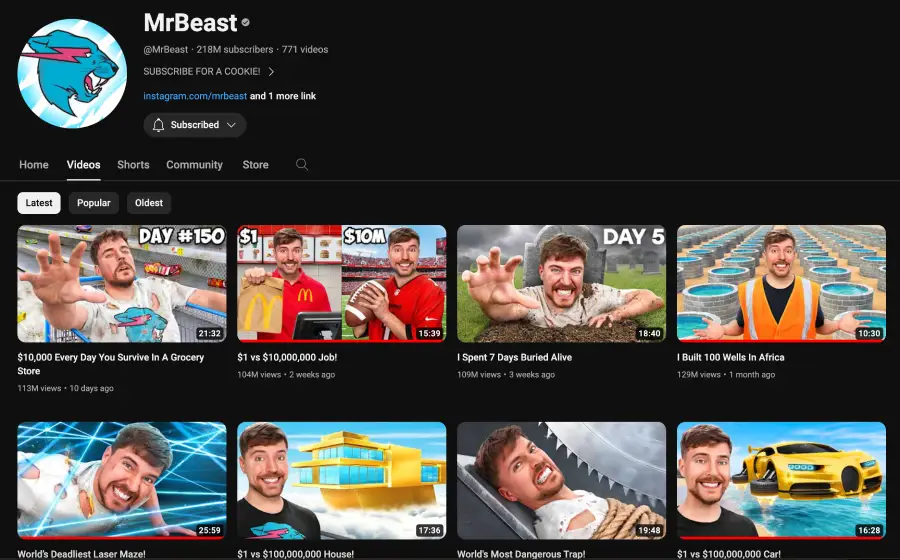Click '104M views • 2 weeks ago' text
Screen dimensions: 900x560
point(286,375)
